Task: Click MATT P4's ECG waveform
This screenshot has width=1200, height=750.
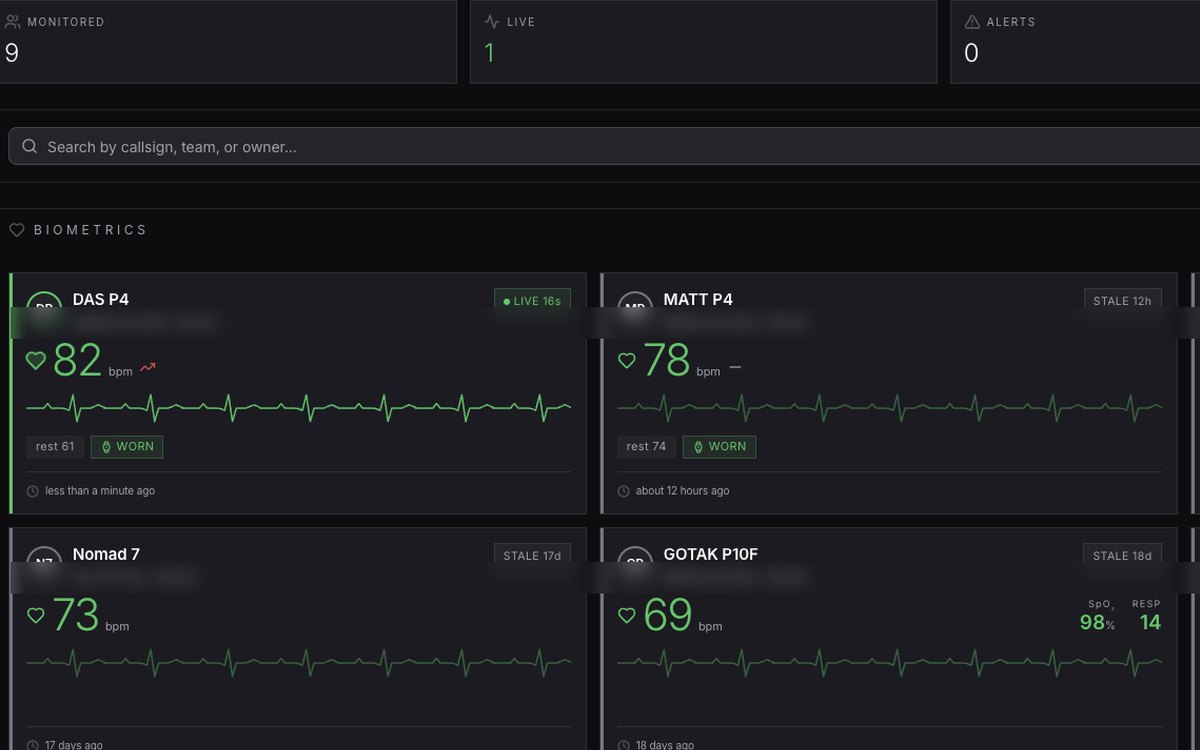Action: point(889,406)
